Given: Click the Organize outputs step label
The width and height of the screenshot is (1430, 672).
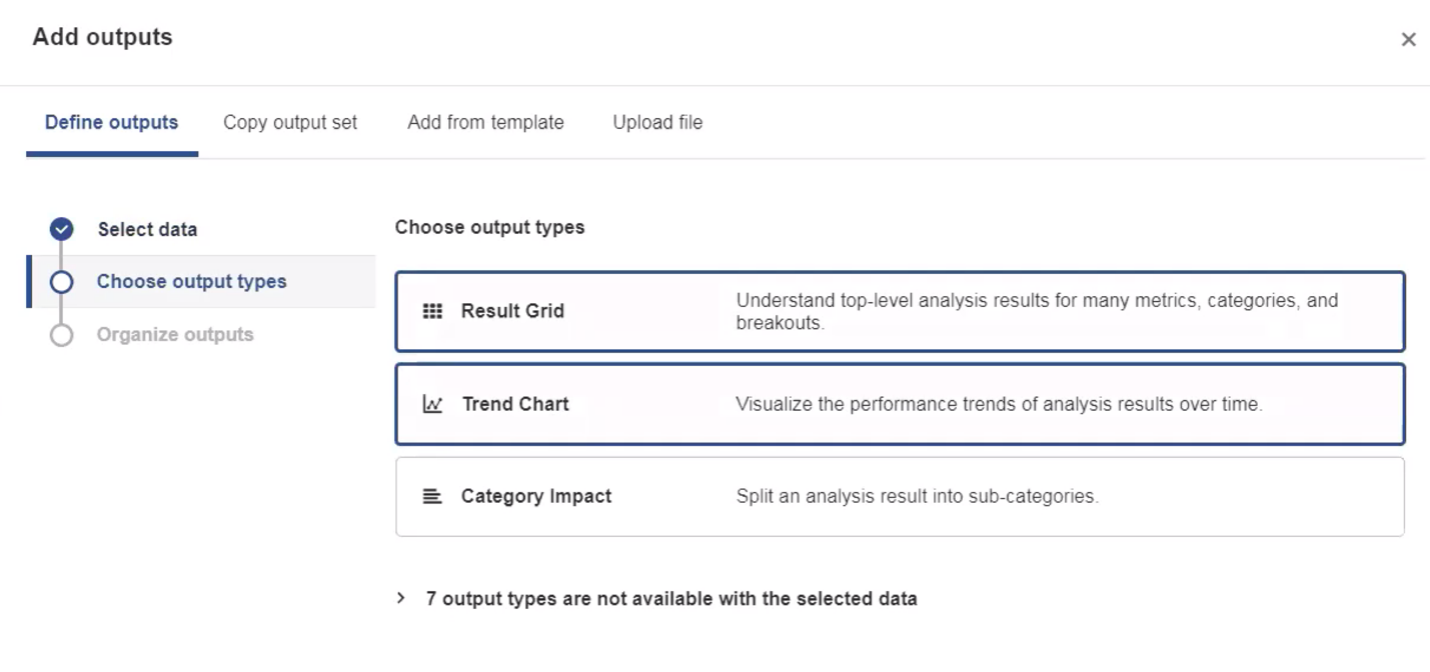Looking at the screenshot, I should (175, 335).
